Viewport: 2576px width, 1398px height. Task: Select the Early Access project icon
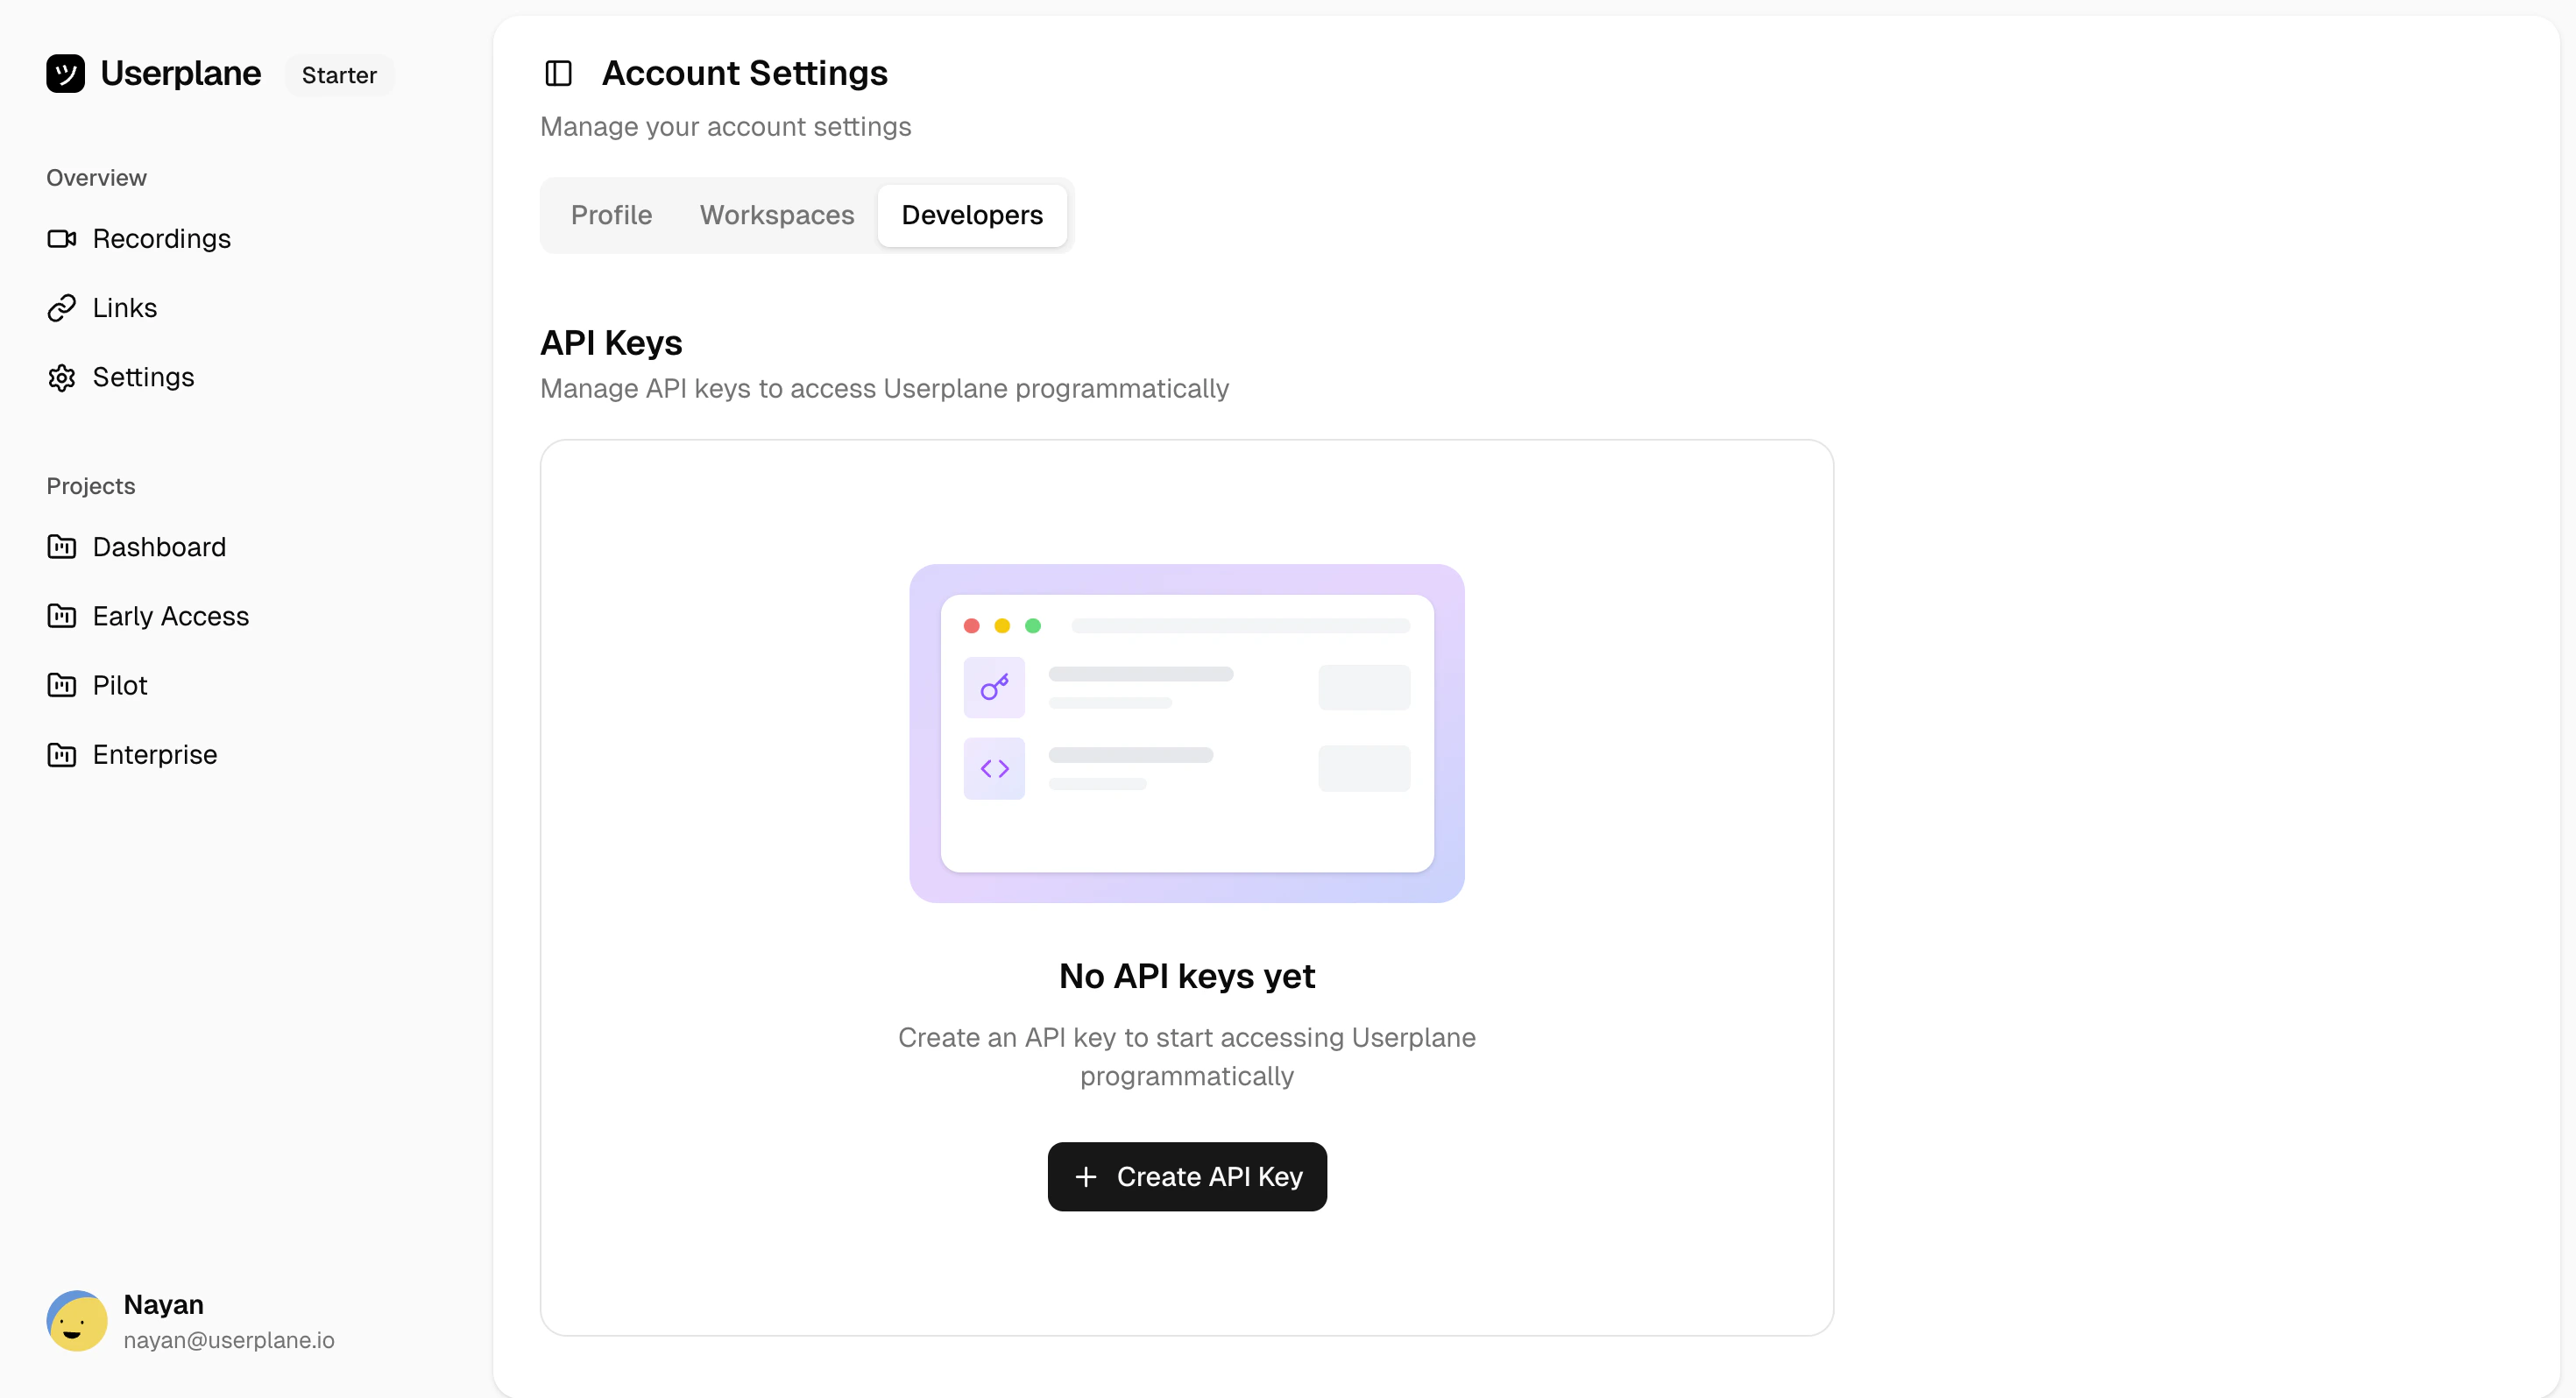tap(63, 616)
